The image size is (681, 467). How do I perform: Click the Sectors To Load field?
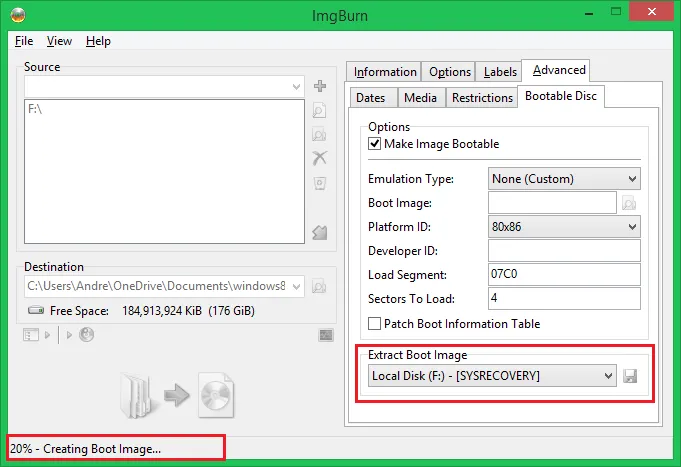pos(564,298)
